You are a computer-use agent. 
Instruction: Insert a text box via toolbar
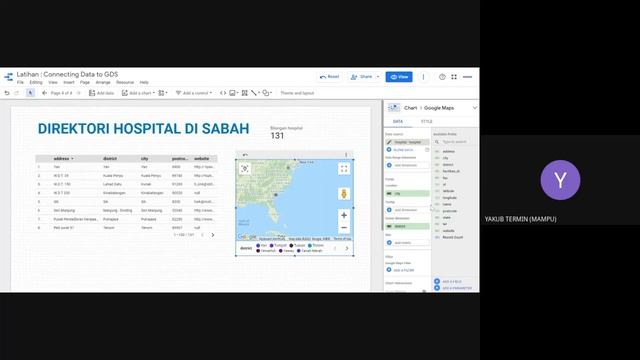click(244, 93)
